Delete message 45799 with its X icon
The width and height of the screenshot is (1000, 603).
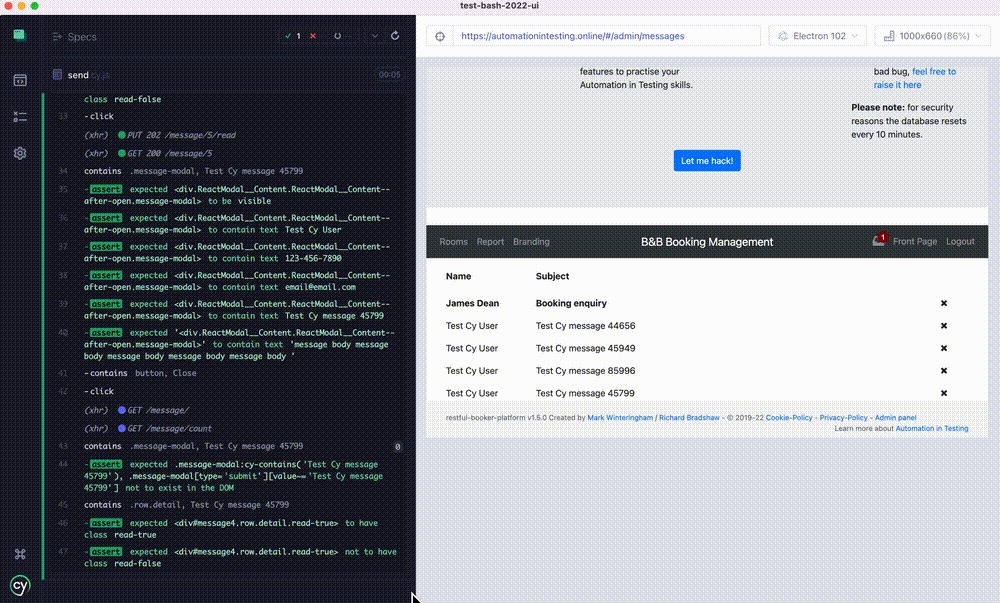click(944, 393)
